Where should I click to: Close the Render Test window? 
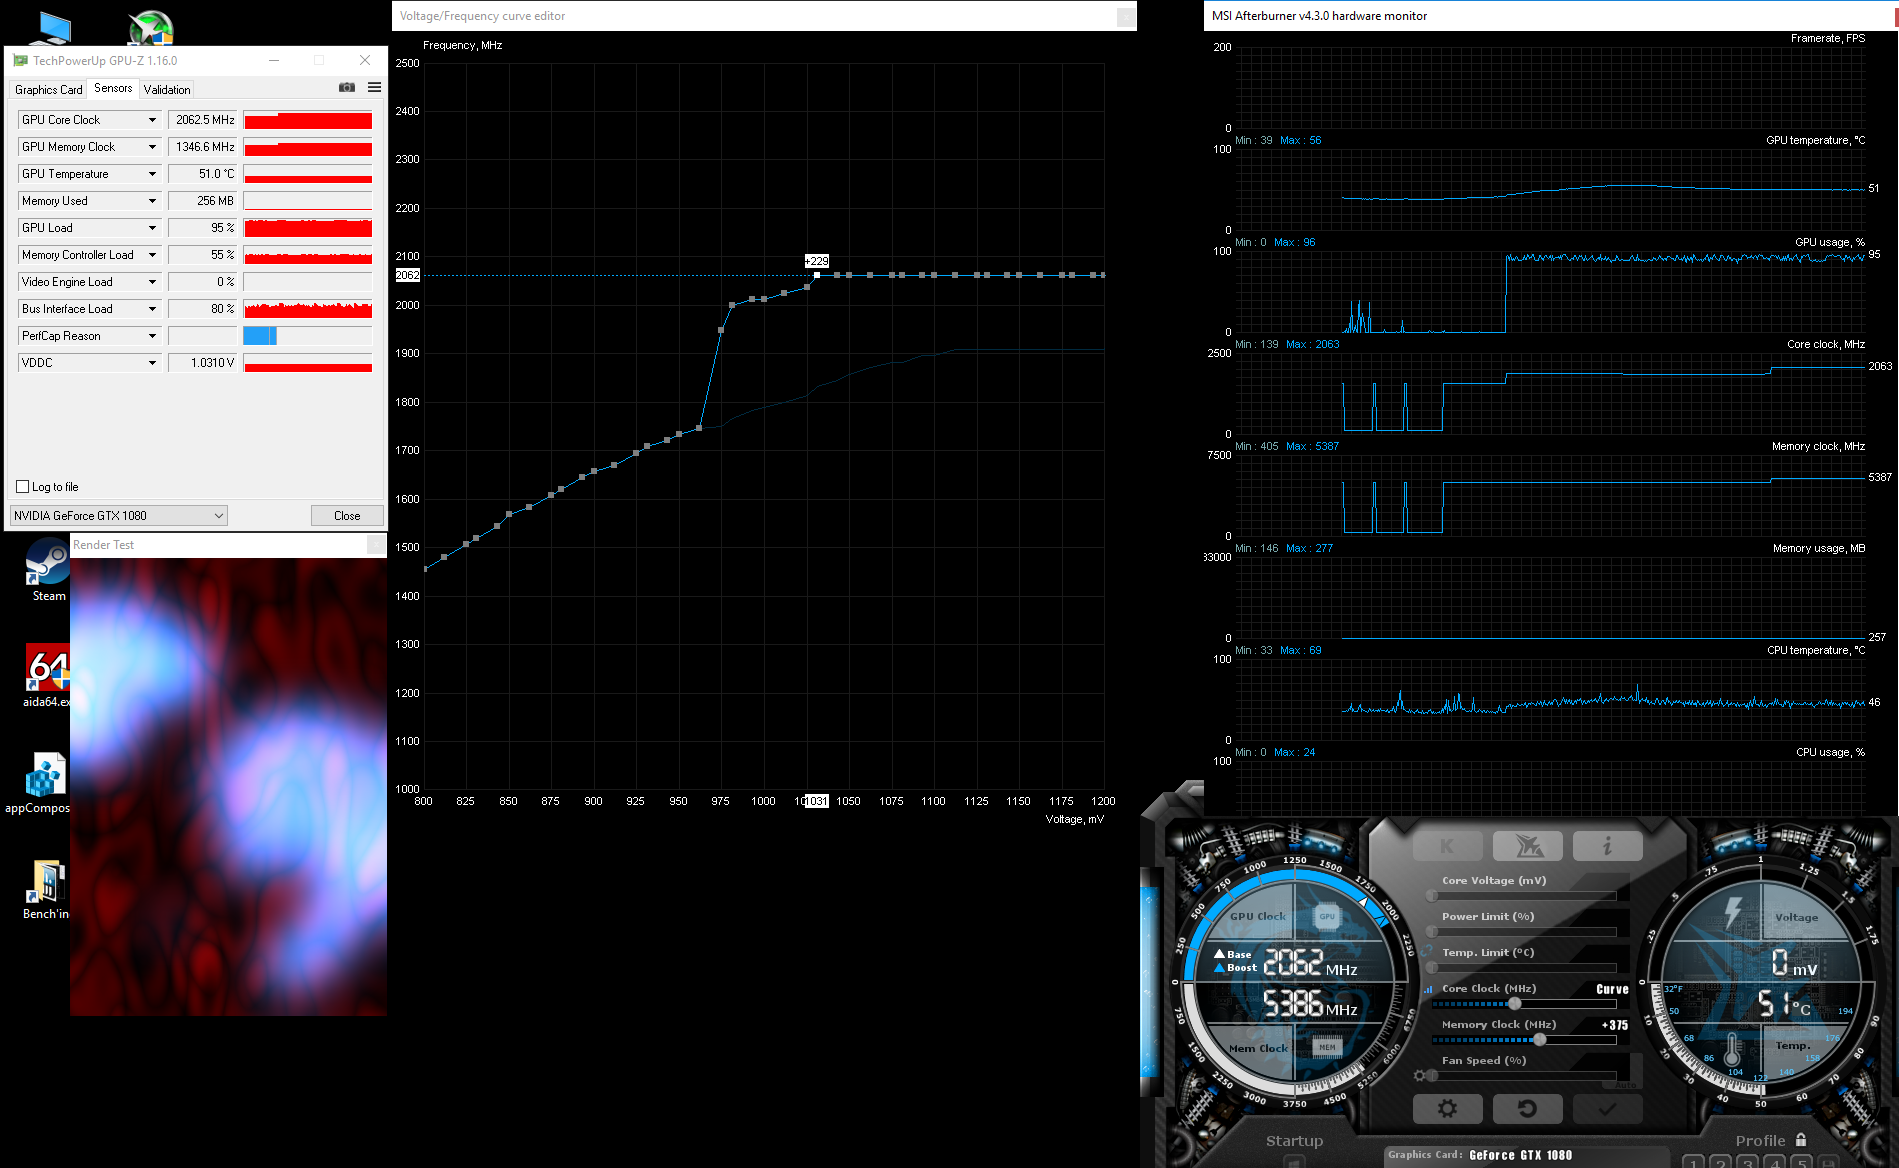[376, 545]
